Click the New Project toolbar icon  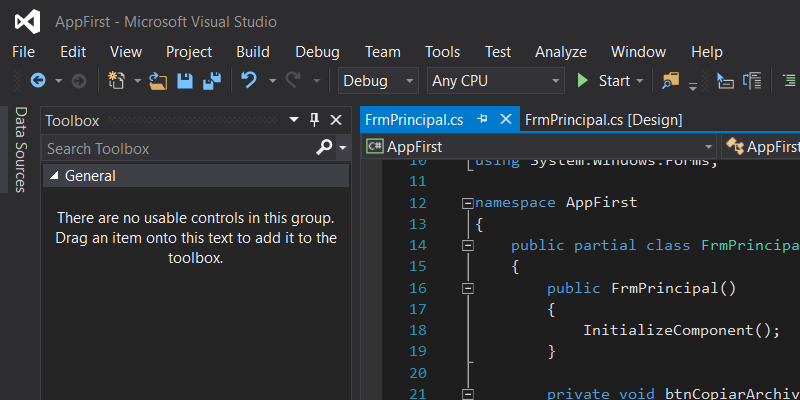point(116,81)
